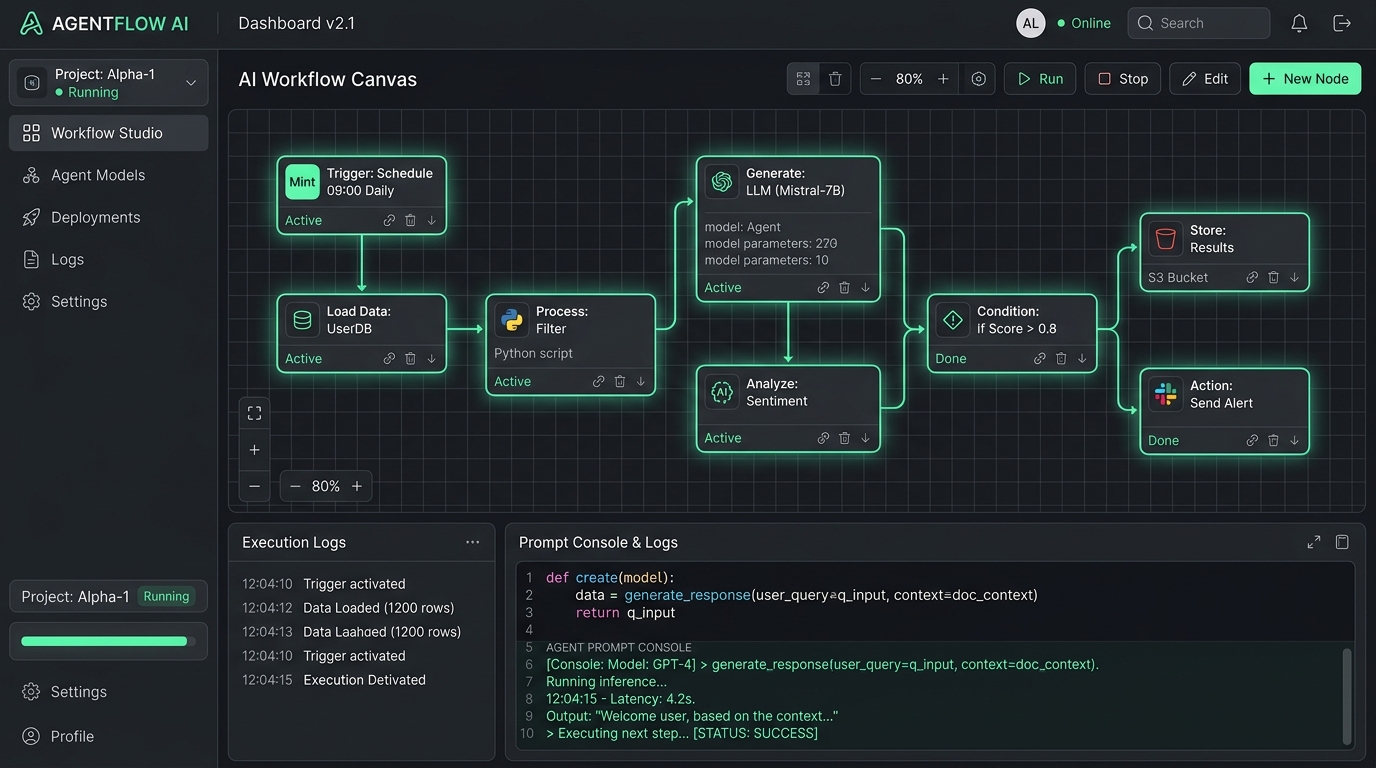Click link icon on Load Data node
Screen dimensions: 1376x768
tap(389, 358)
